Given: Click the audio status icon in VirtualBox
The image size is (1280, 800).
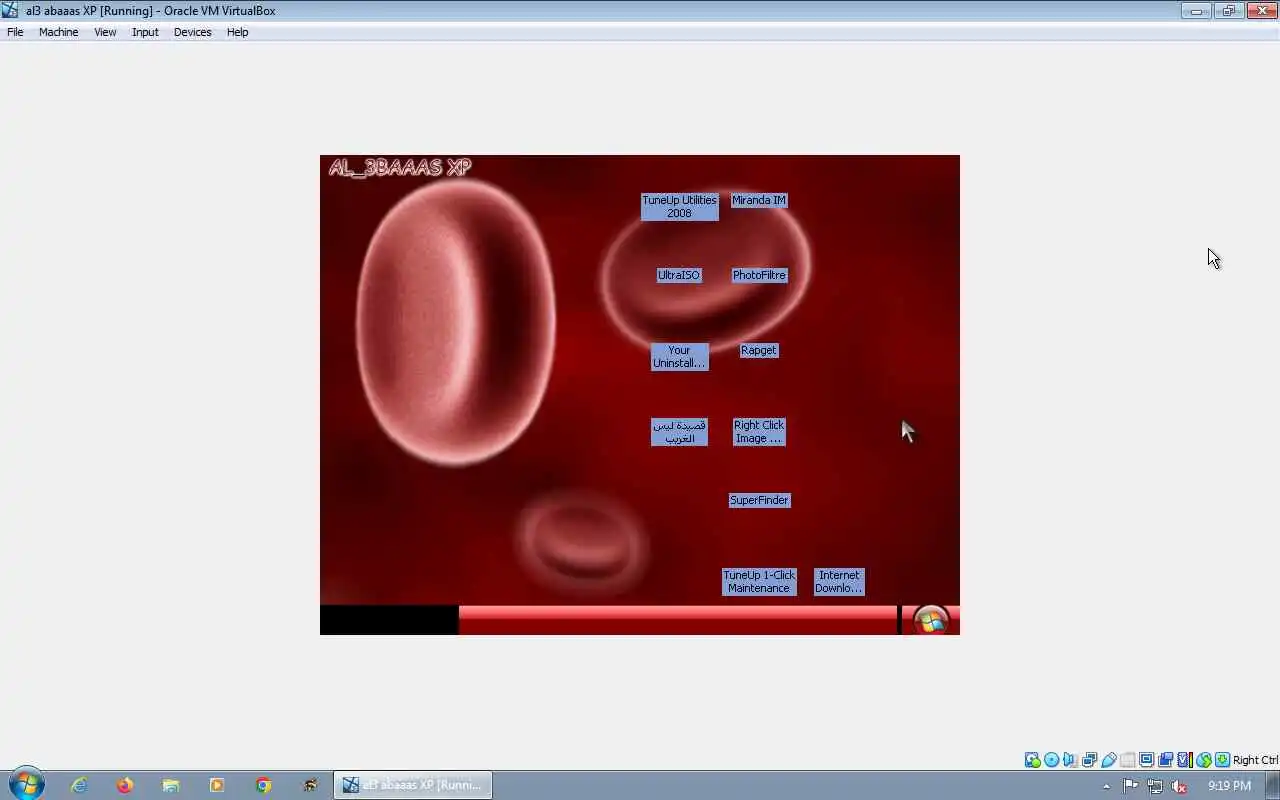Looking at the screenshot, I should tap(1070, 760).
